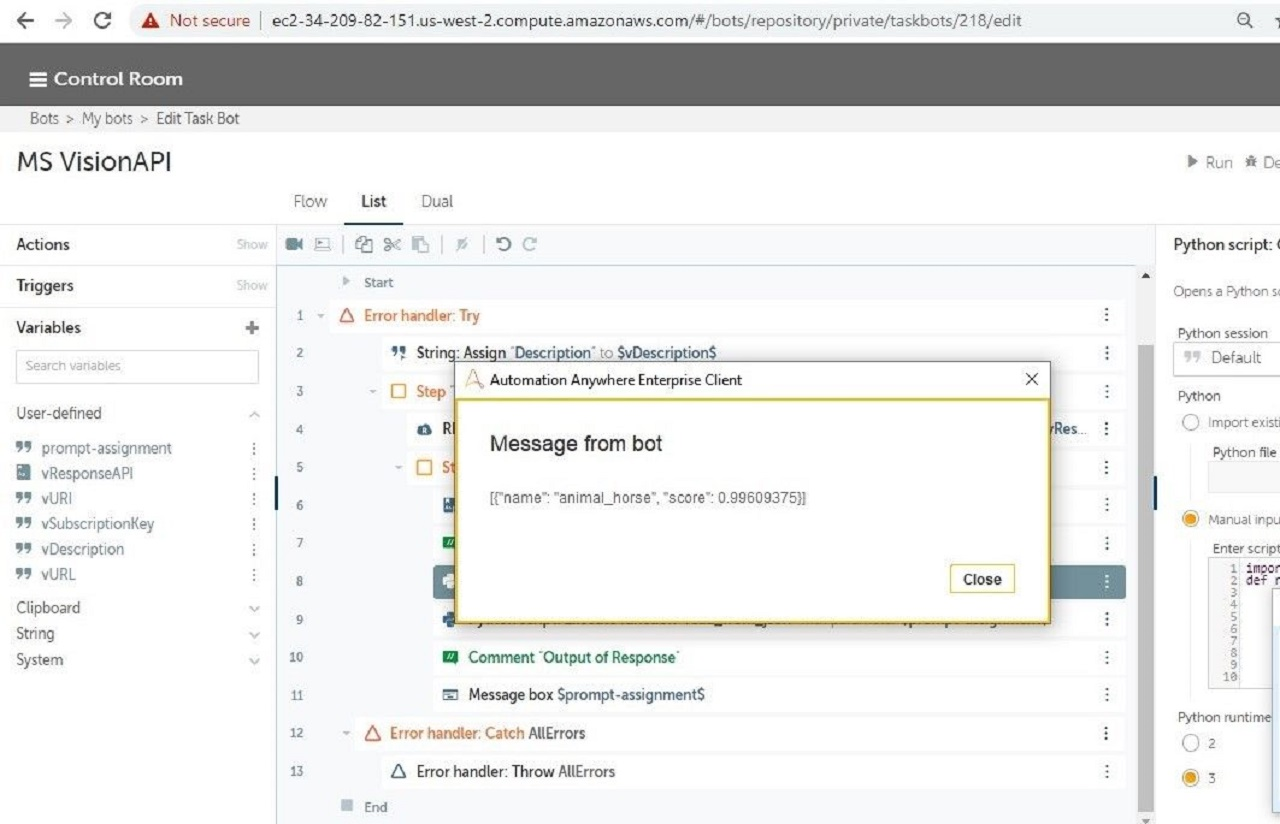Click the Search variables field

[137, 366]
